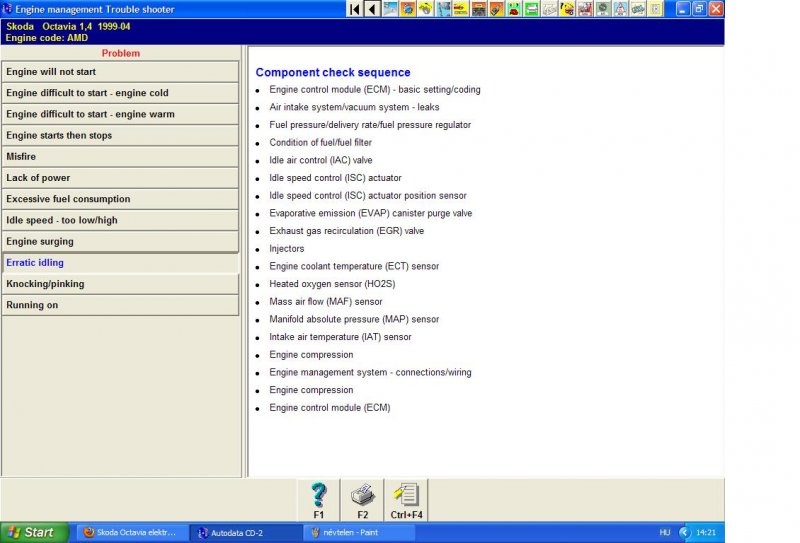Click 'Idle air control (IAC) valve'
Viewport: 800px width, 543px height.
(x=320, y=160)
